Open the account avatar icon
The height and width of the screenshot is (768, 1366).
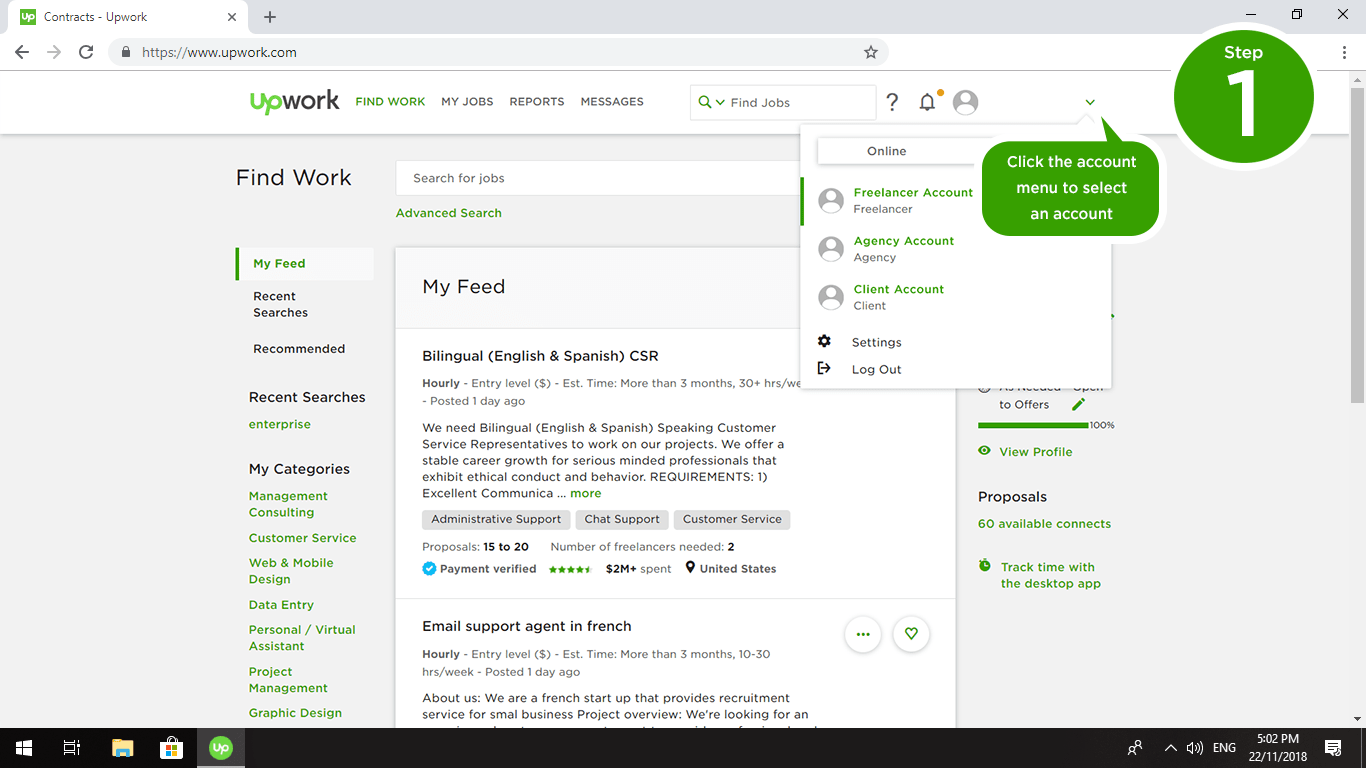964,102
